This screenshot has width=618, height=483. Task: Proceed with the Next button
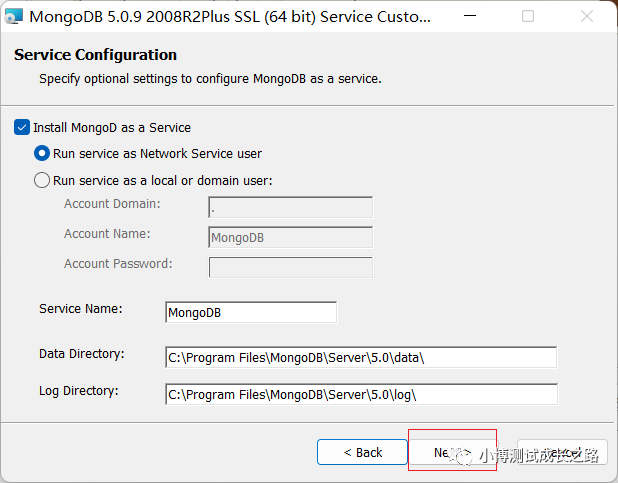pyautogui.click(x=452, y=452)
